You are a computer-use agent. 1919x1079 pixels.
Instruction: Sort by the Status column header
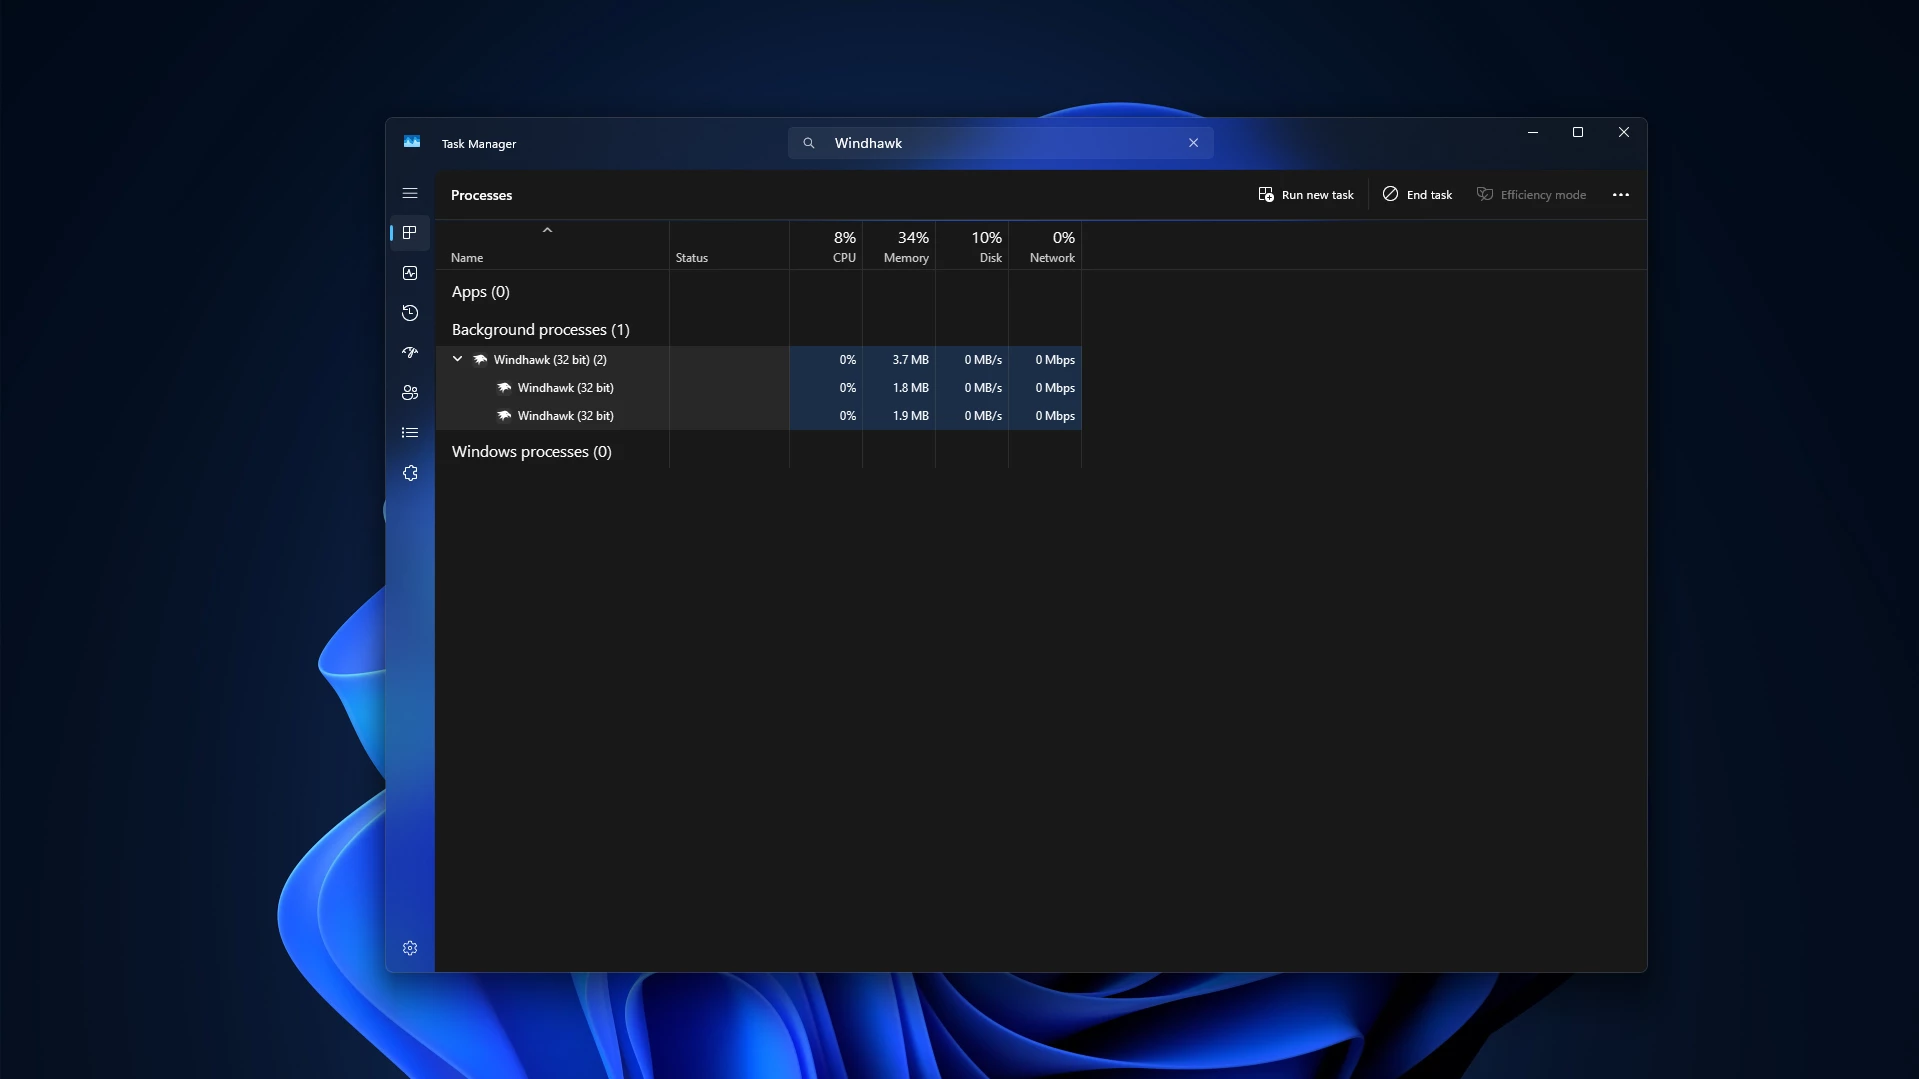[729, 246]
